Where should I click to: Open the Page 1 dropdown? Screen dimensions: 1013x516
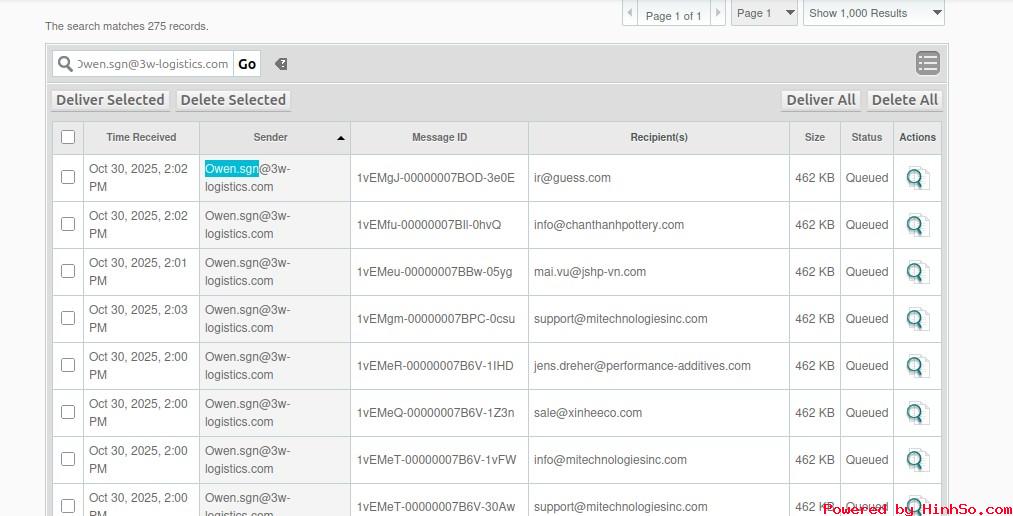(x=765, y=13)
